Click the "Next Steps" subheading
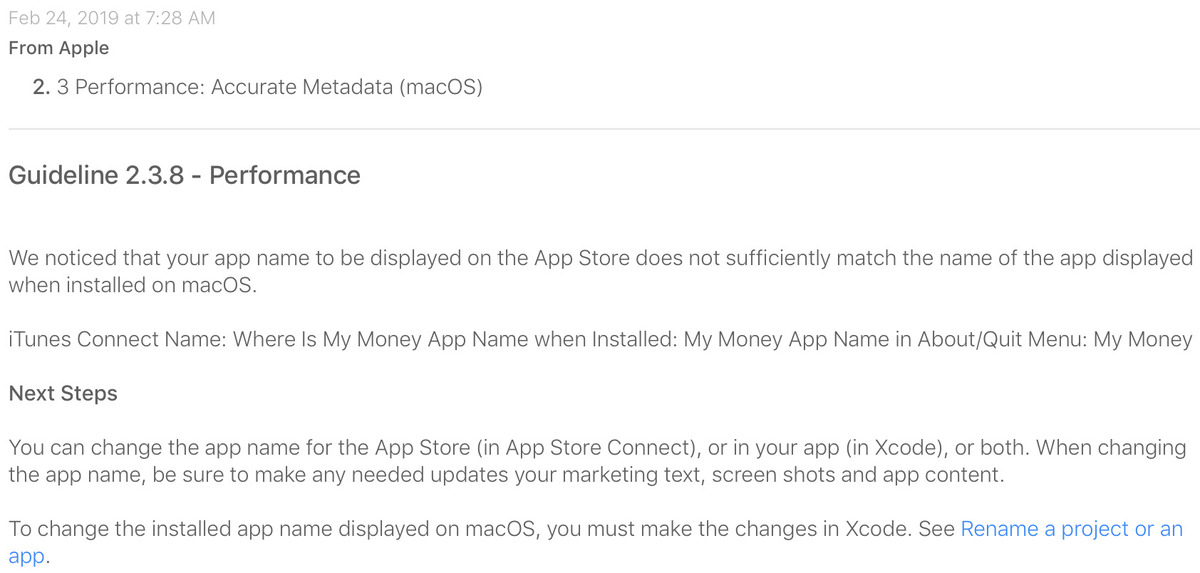This screenshot has height=573, width=1200. 63,394
